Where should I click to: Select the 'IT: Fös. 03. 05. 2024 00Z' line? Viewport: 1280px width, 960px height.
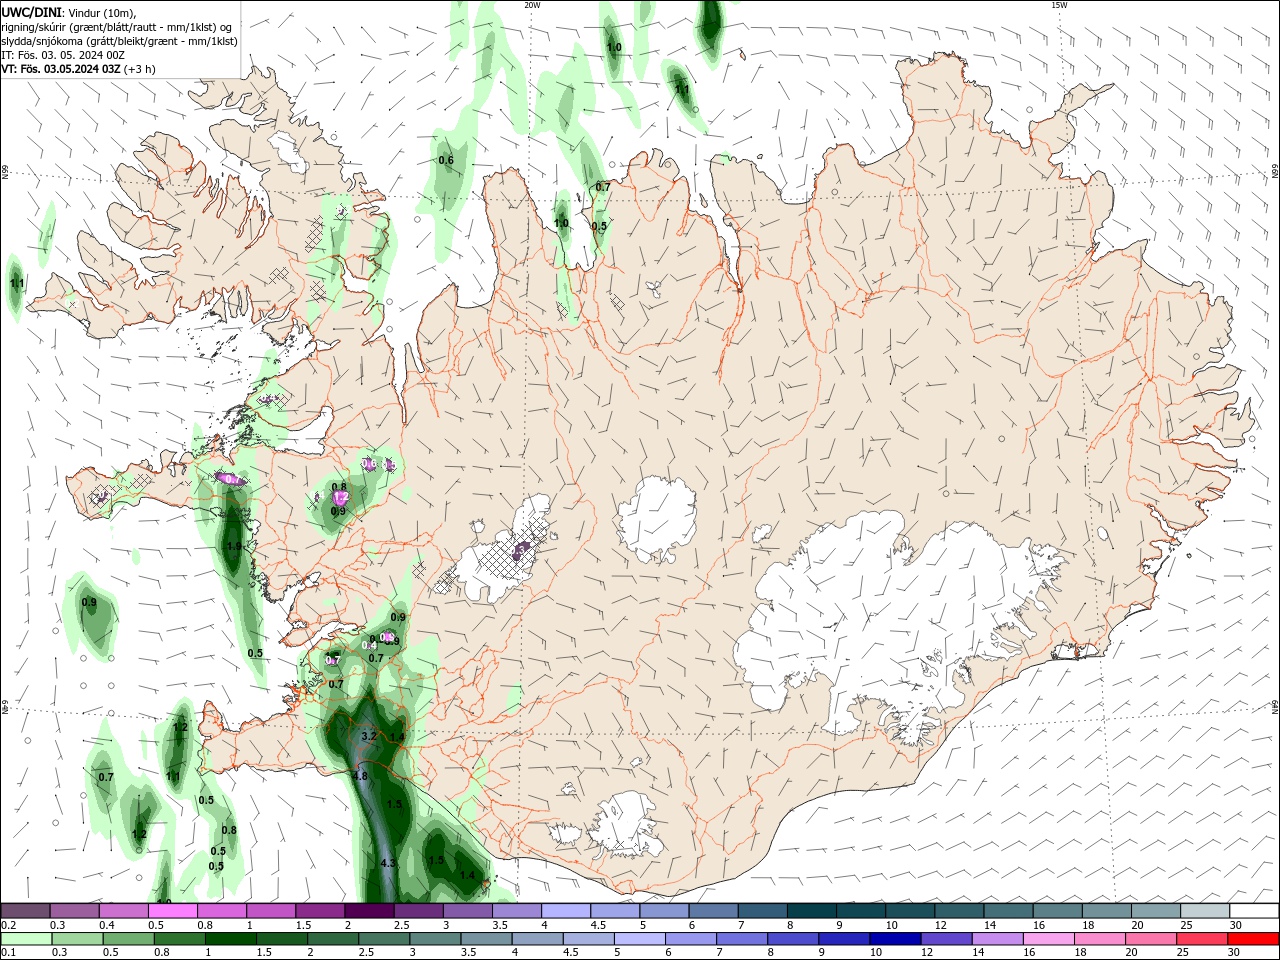pyautogui.click(x=63, y=55)
